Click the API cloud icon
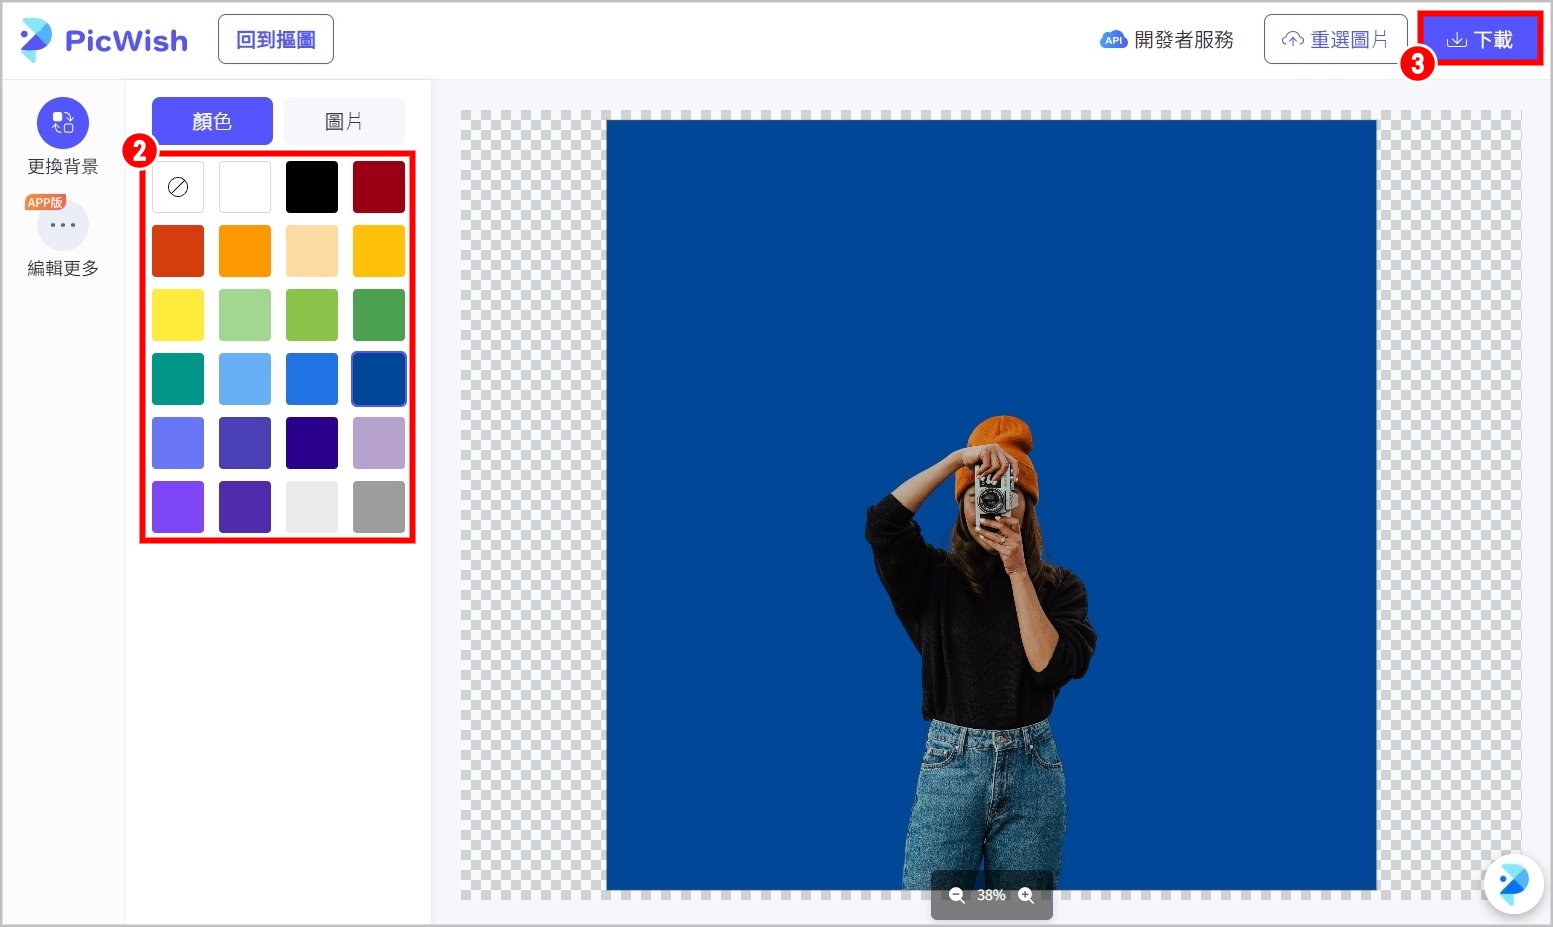Image resolution: width=1553 pixels, height=927 pixels. coord(1113,40)
